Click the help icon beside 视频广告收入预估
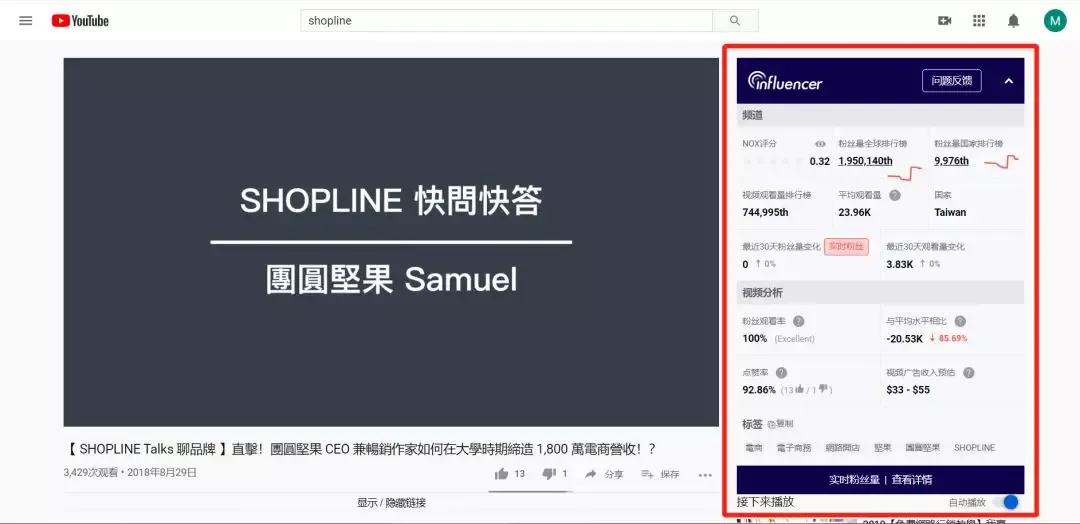 [x=968, y=373]
